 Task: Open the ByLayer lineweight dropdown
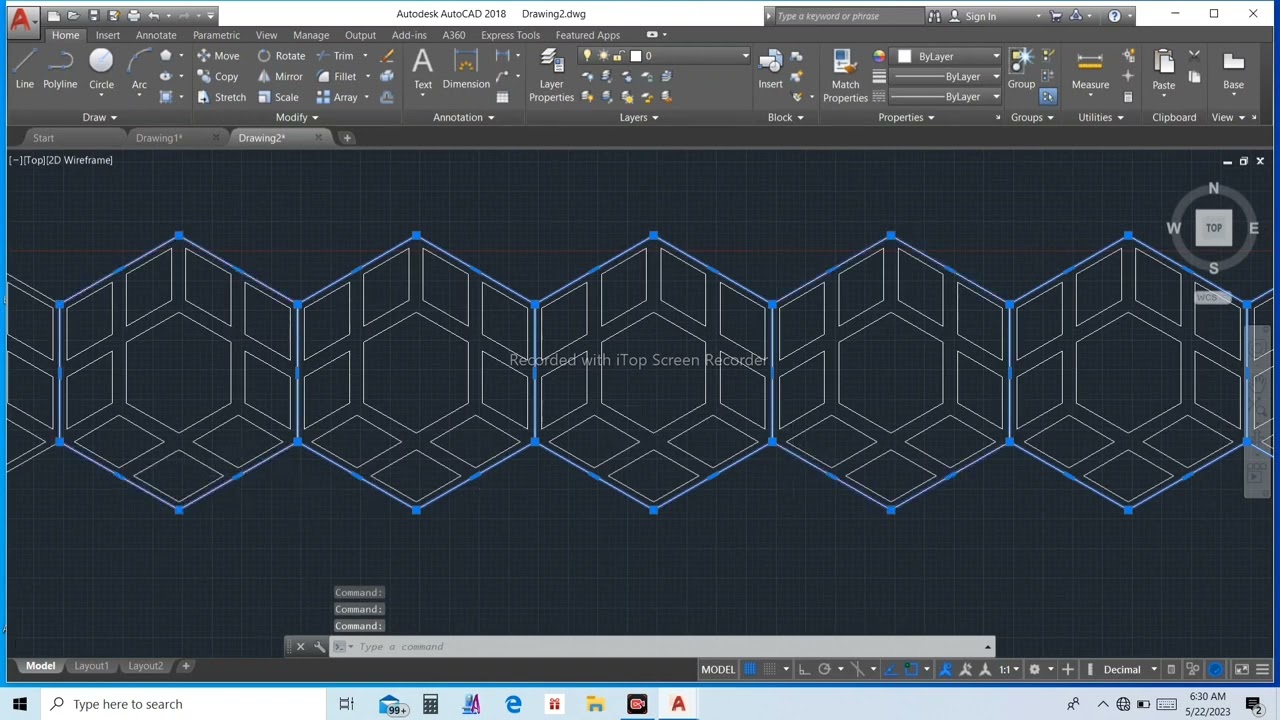[x=944, y=76]
